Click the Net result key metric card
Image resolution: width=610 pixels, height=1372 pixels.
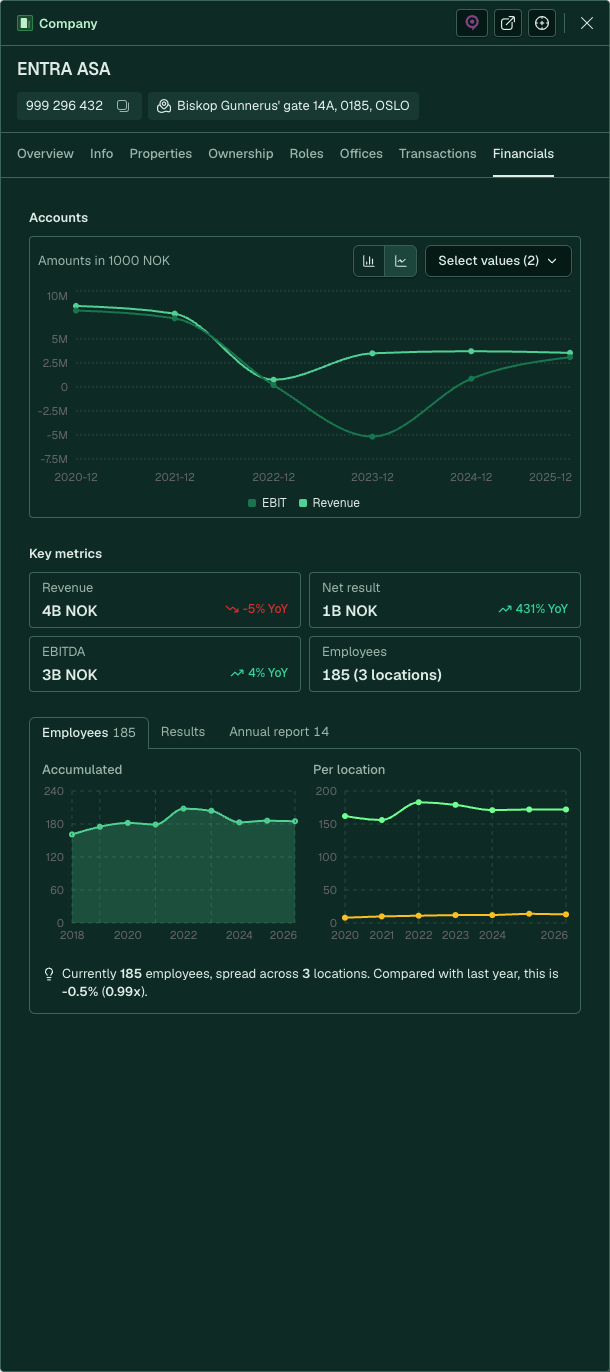point(445,600)
